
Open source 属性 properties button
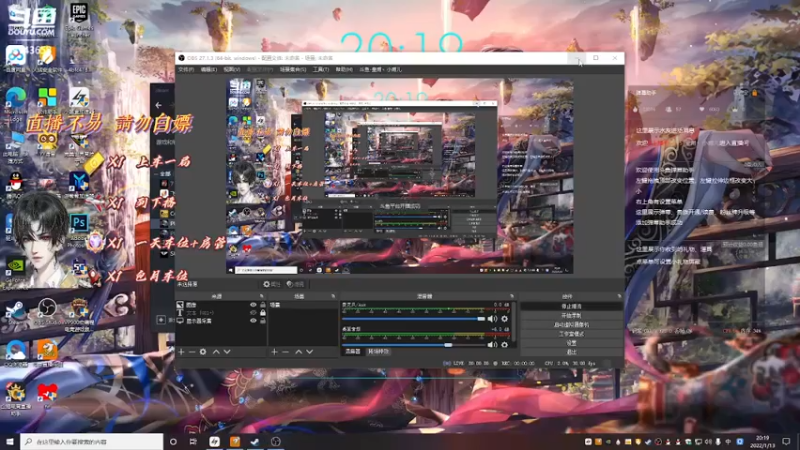pyautogui.click(x=272, y=284)
